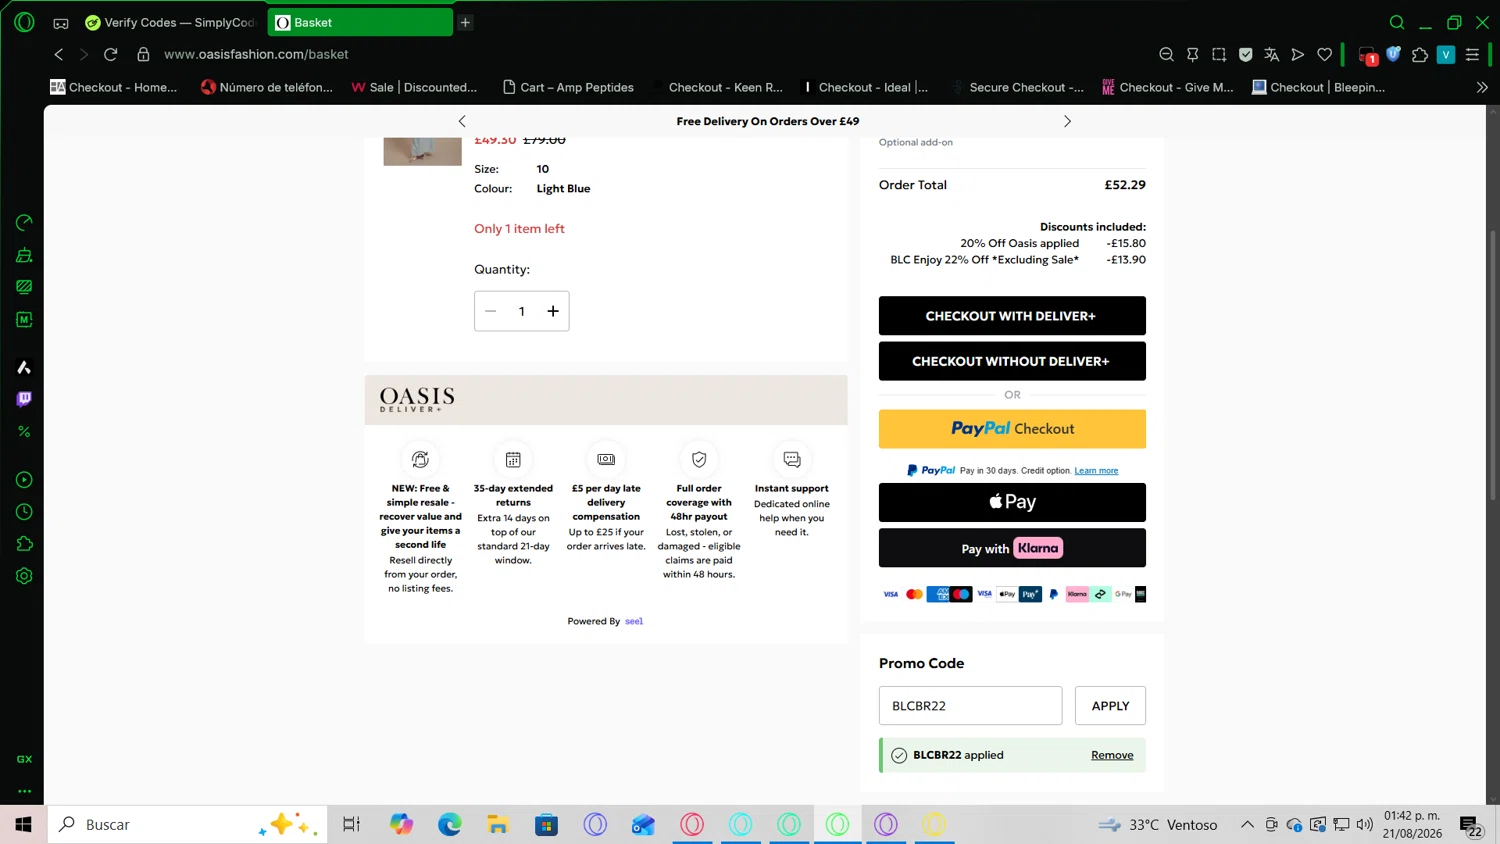
Task: Open the Opera GX main menu logo
Action: point(24,22)
